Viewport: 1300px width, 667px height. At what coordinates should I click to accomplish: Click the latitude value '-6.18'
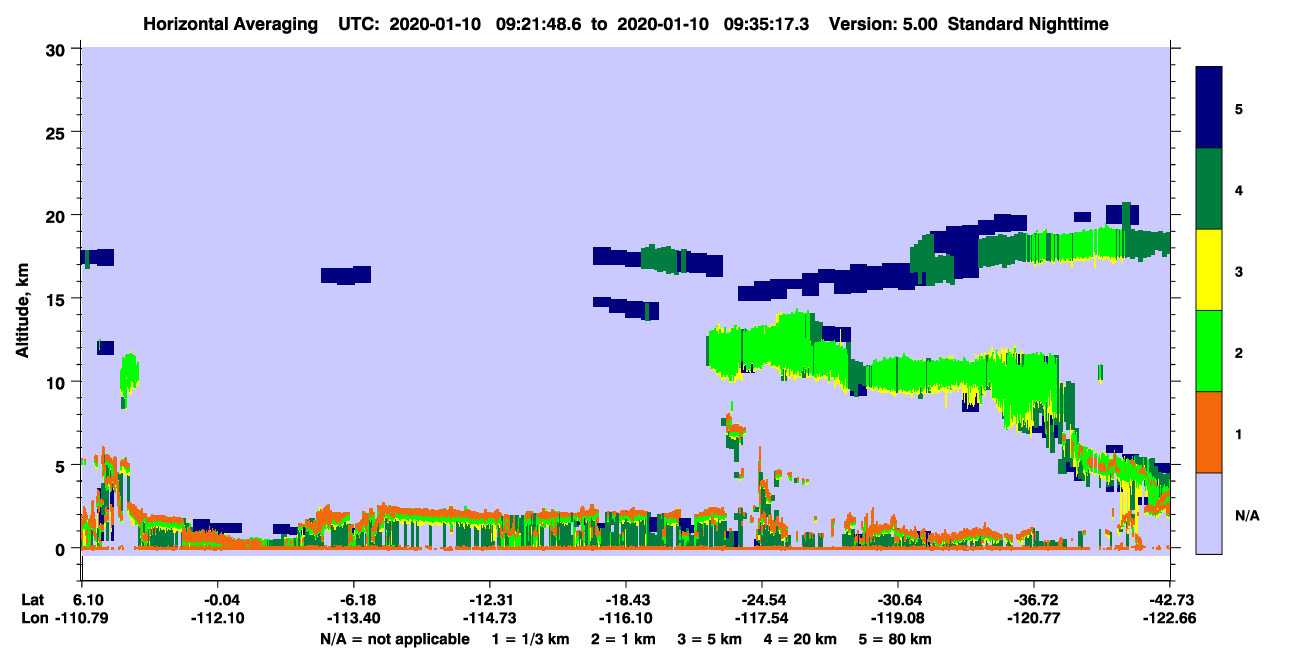354,599
